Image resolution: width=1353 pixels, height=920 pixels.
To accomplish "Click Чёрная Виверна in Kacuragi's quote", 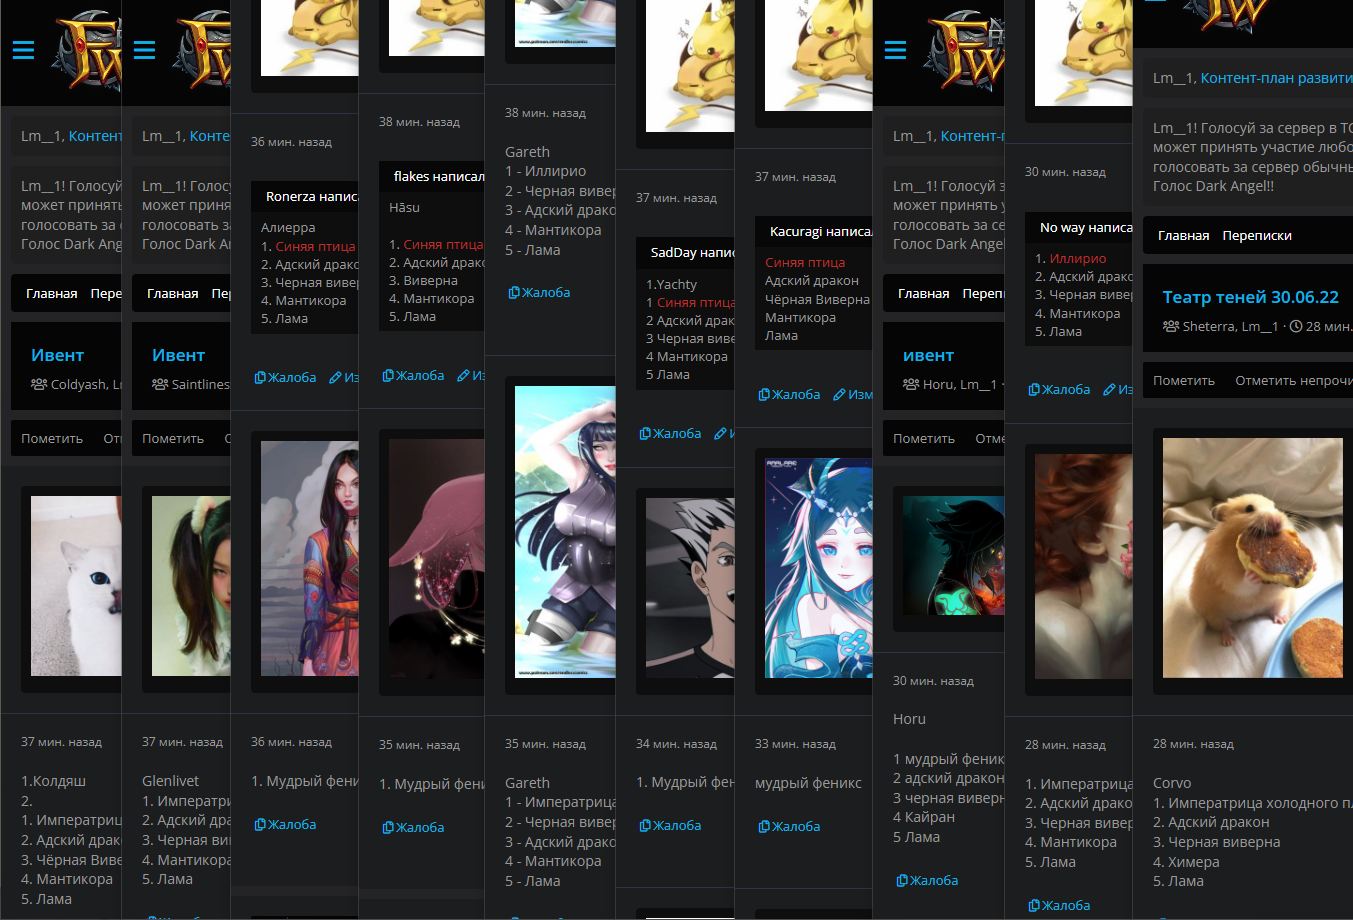I will coord(817,299).
